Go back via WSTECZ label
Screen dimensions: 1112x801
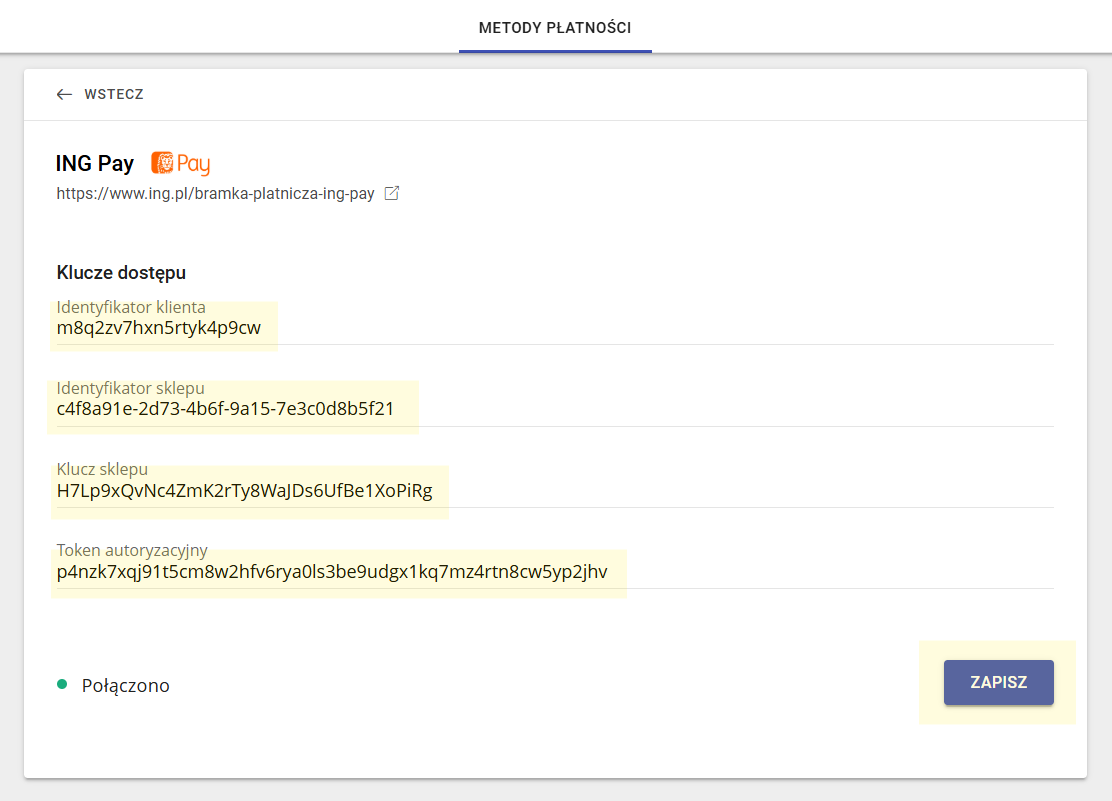[113, 94]
